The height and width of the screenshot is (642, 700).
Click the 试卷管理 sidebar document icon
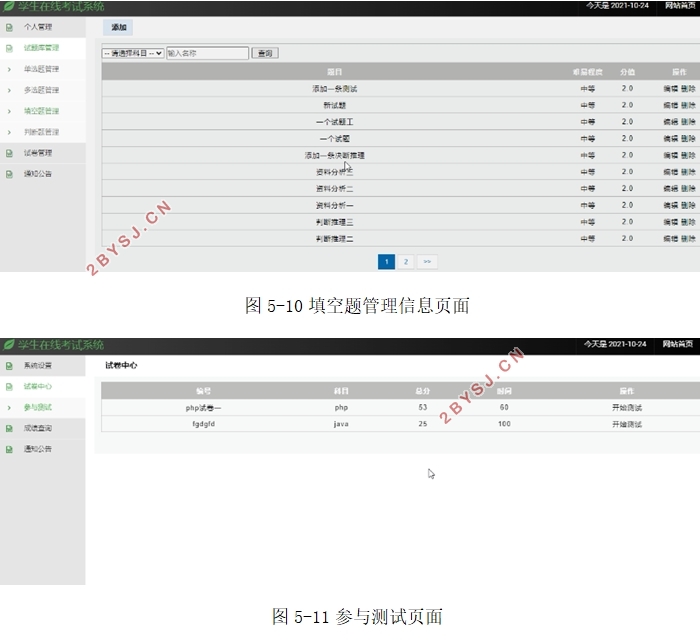(9, 153)
